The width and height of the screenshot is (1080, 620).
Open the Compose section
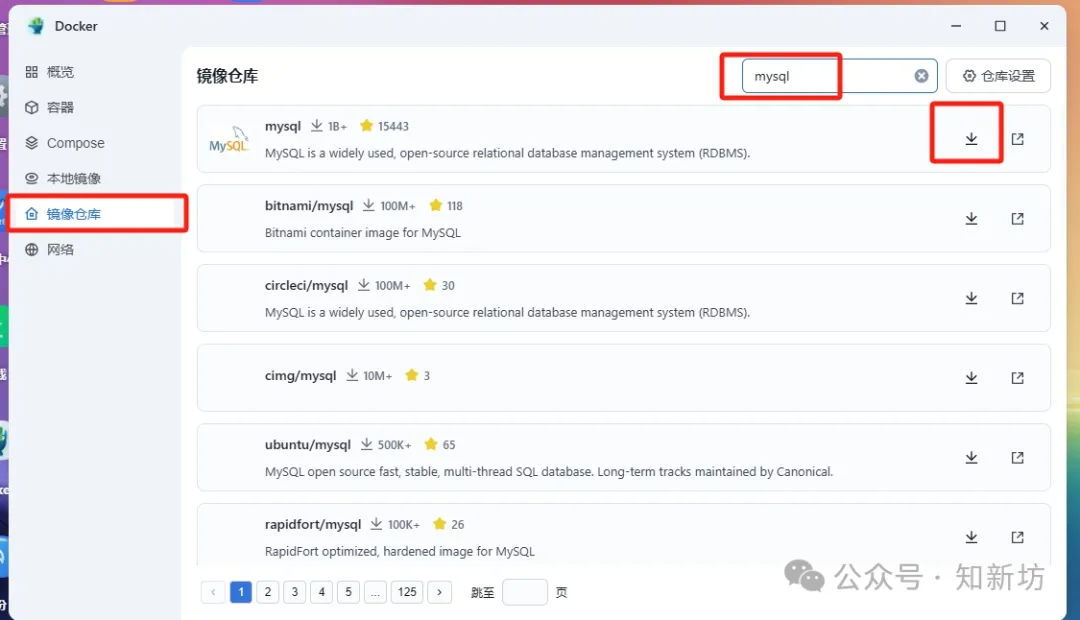[75, 143]
